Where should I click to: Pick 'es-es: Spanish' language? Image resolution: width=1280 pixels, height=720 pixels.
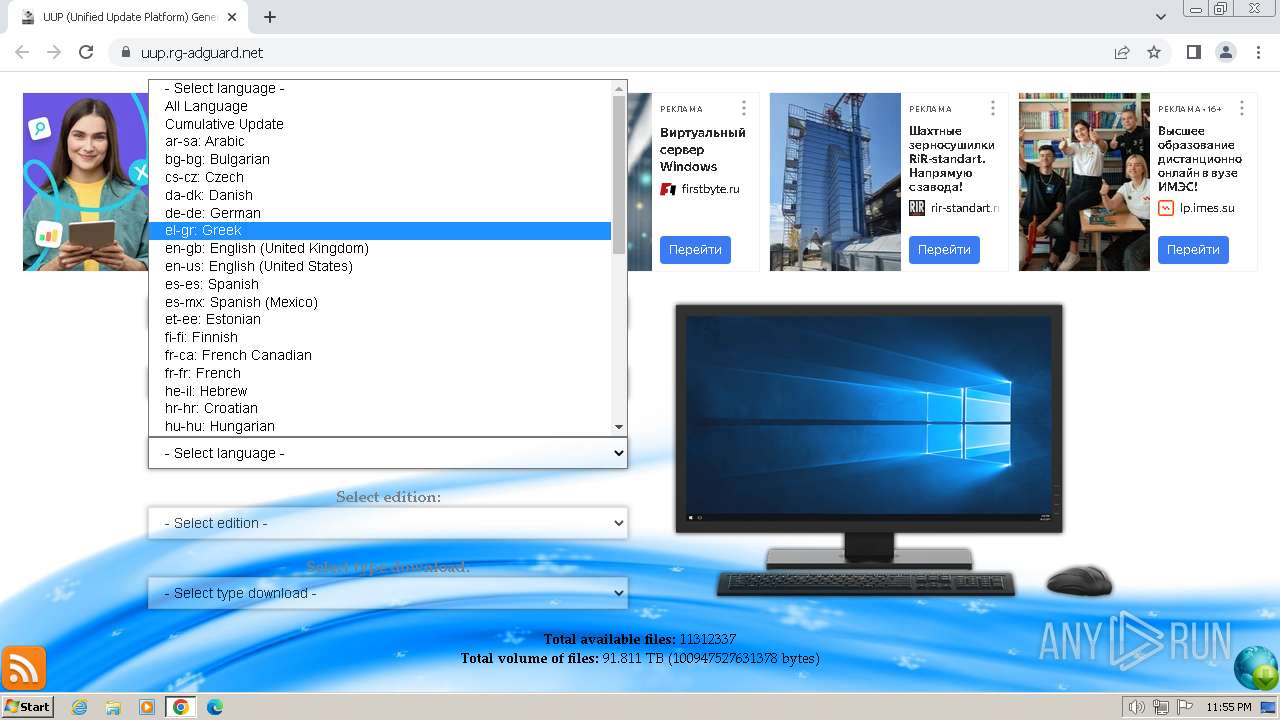(380, 284)
